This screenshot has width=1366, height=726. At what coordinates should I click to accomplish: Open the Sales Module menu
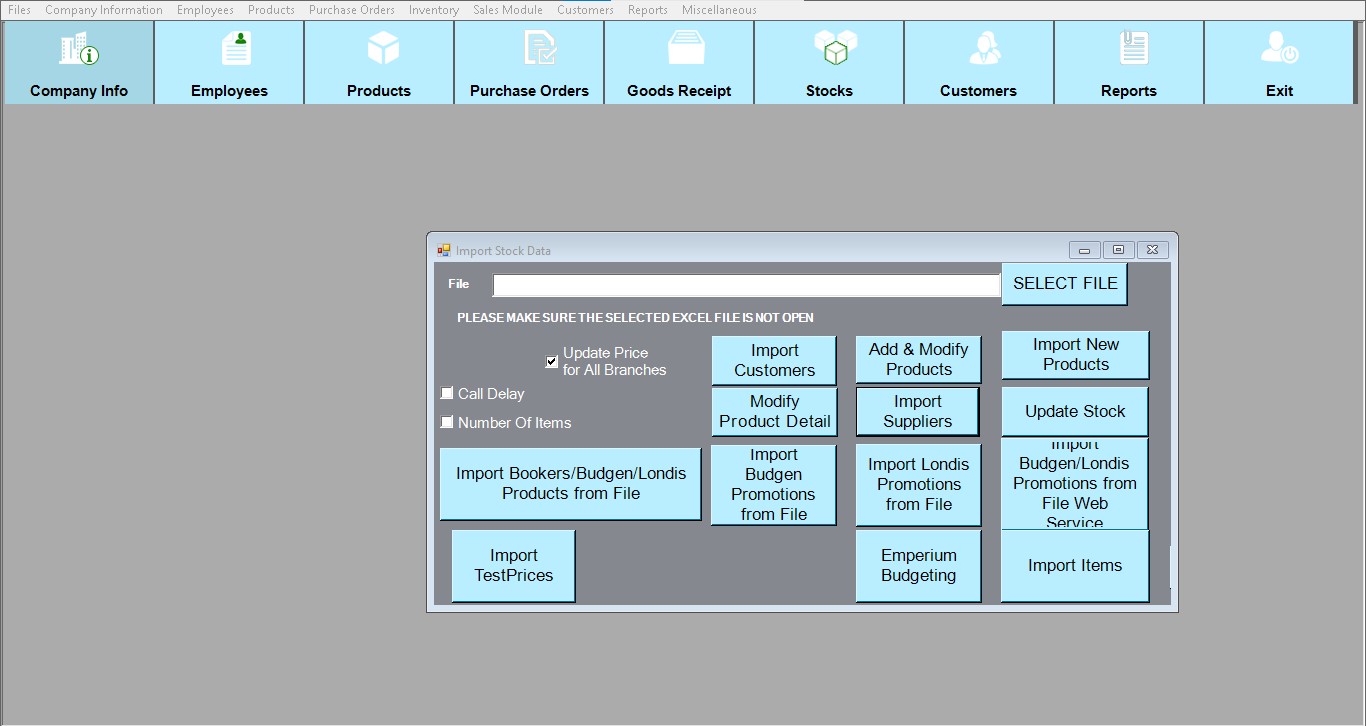pyautogui.click(x=507, y=10)
